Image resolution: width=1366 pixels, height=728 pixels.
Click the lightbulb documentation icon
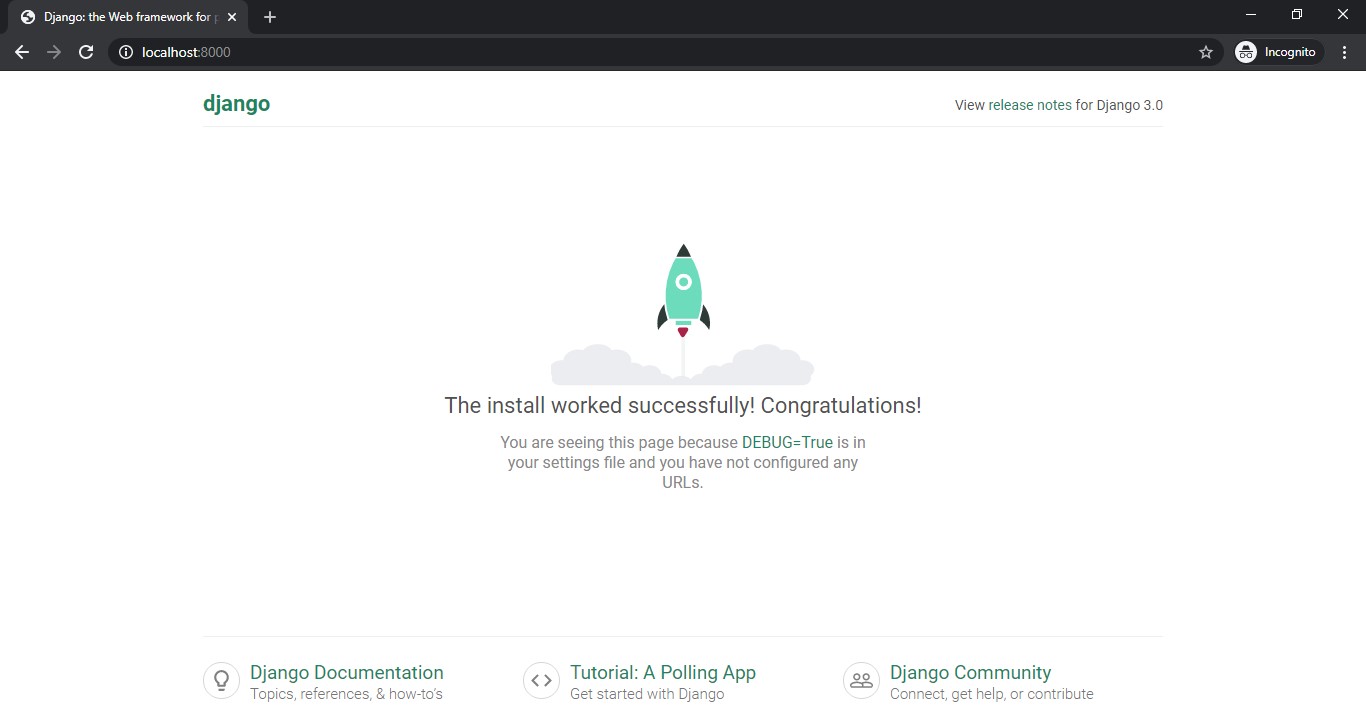click(x=222, y=681)
